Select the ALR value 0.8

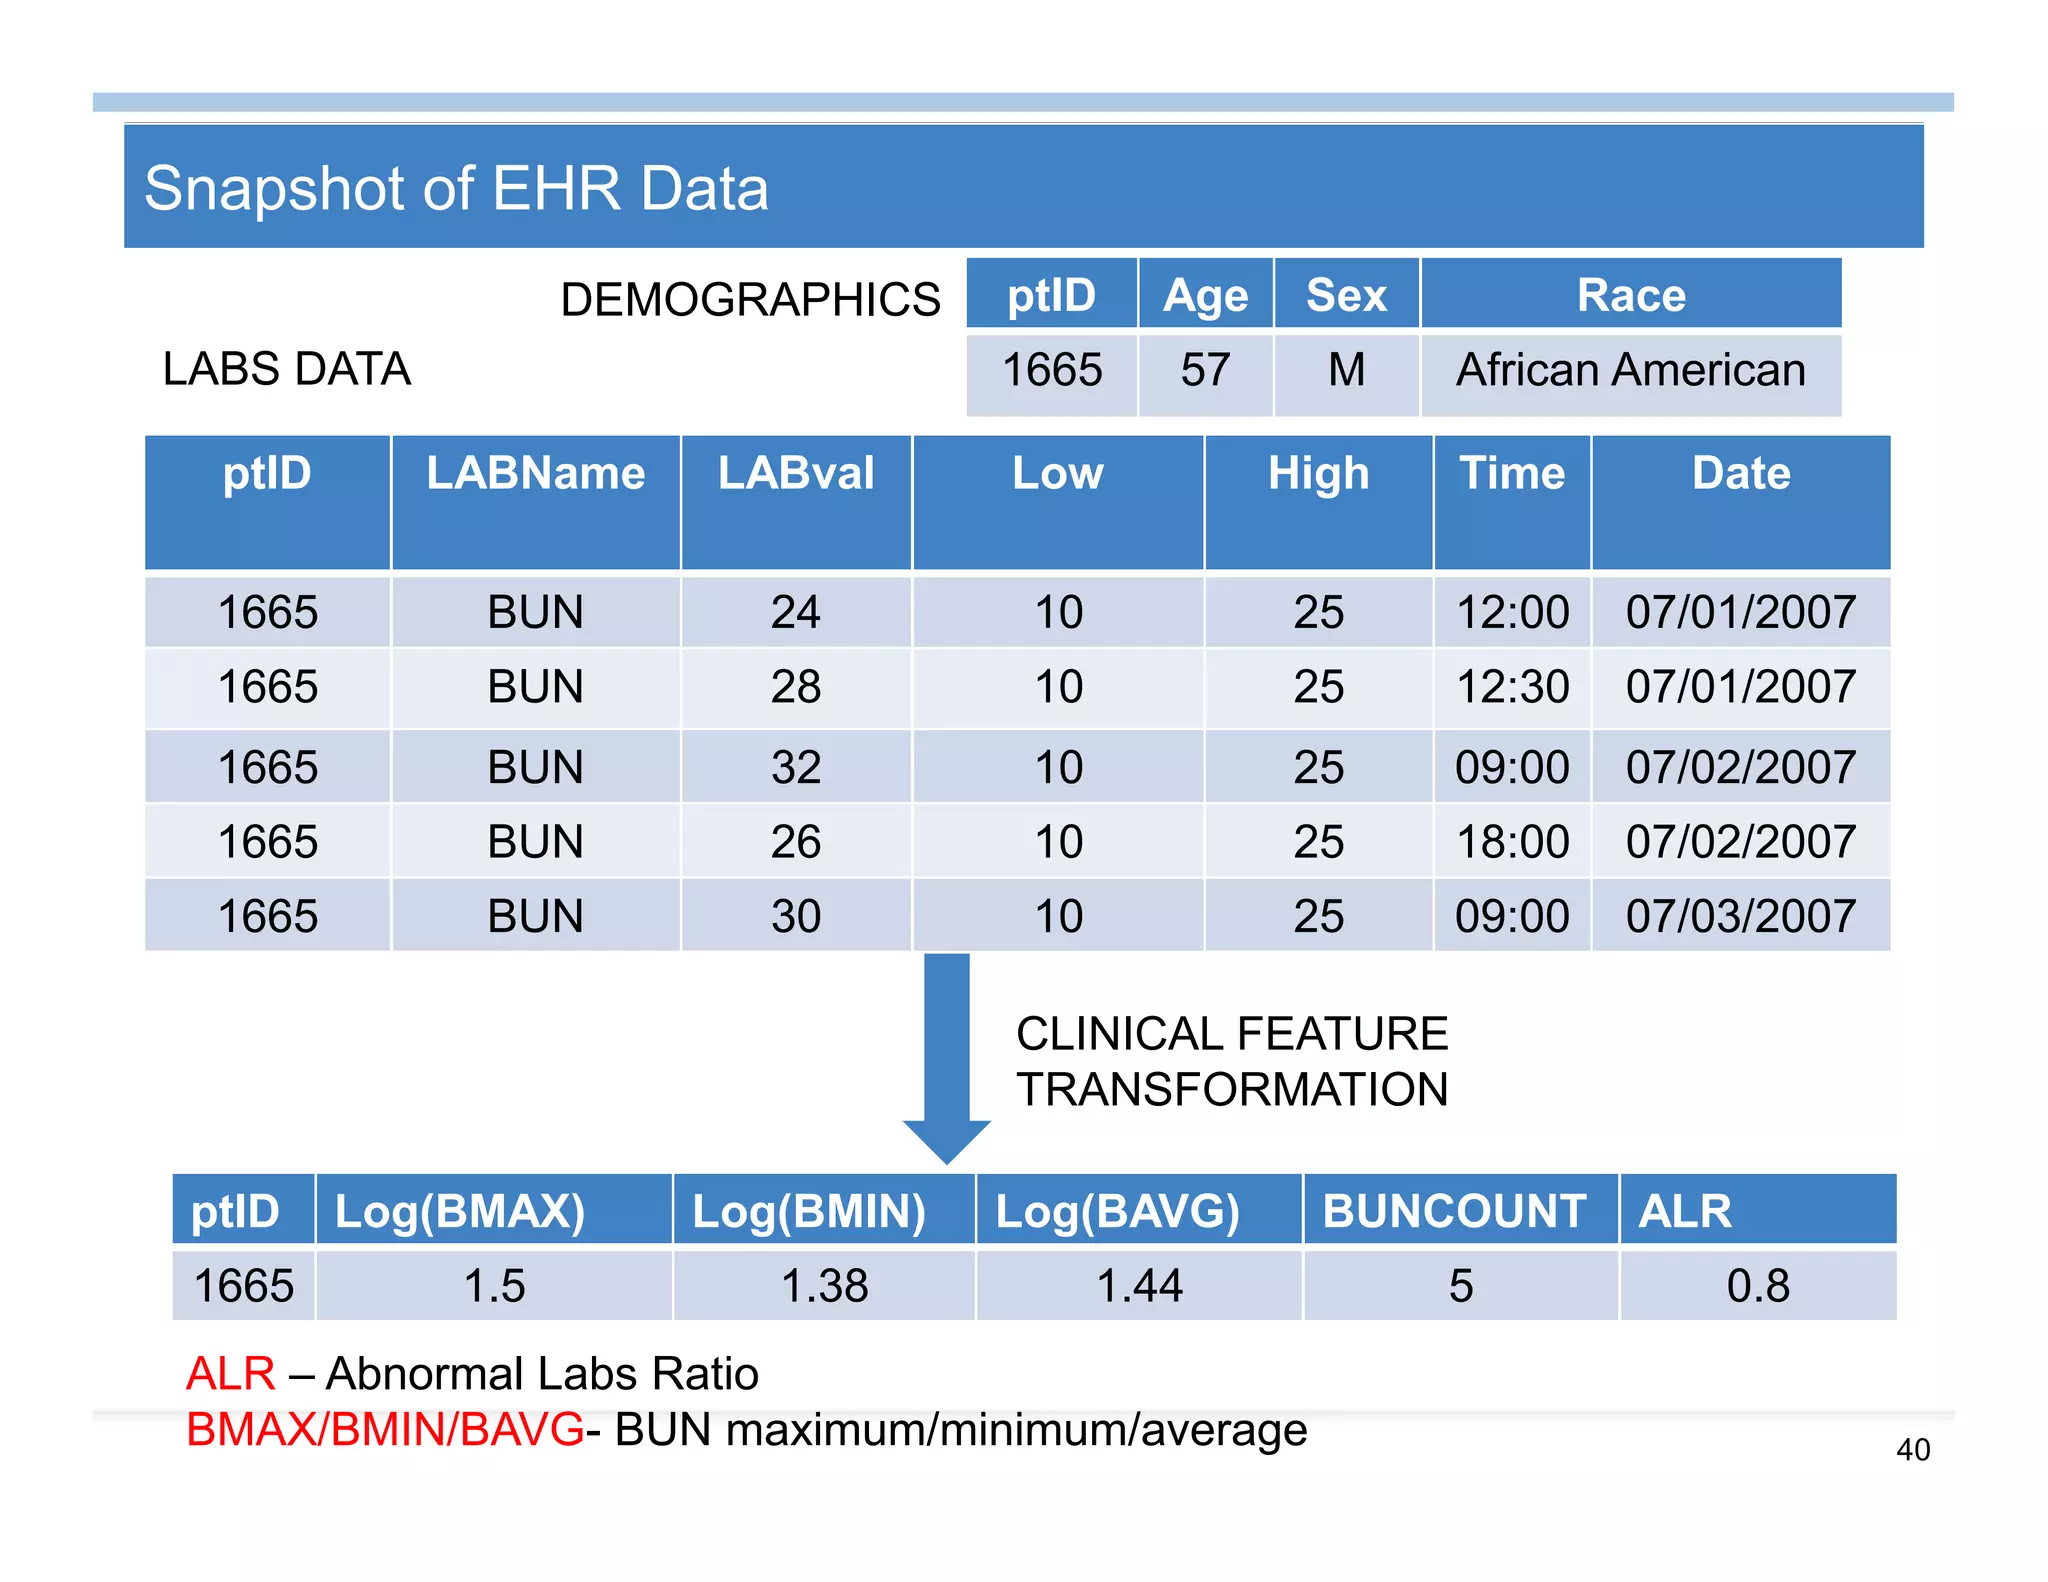coord(1758,1285)
